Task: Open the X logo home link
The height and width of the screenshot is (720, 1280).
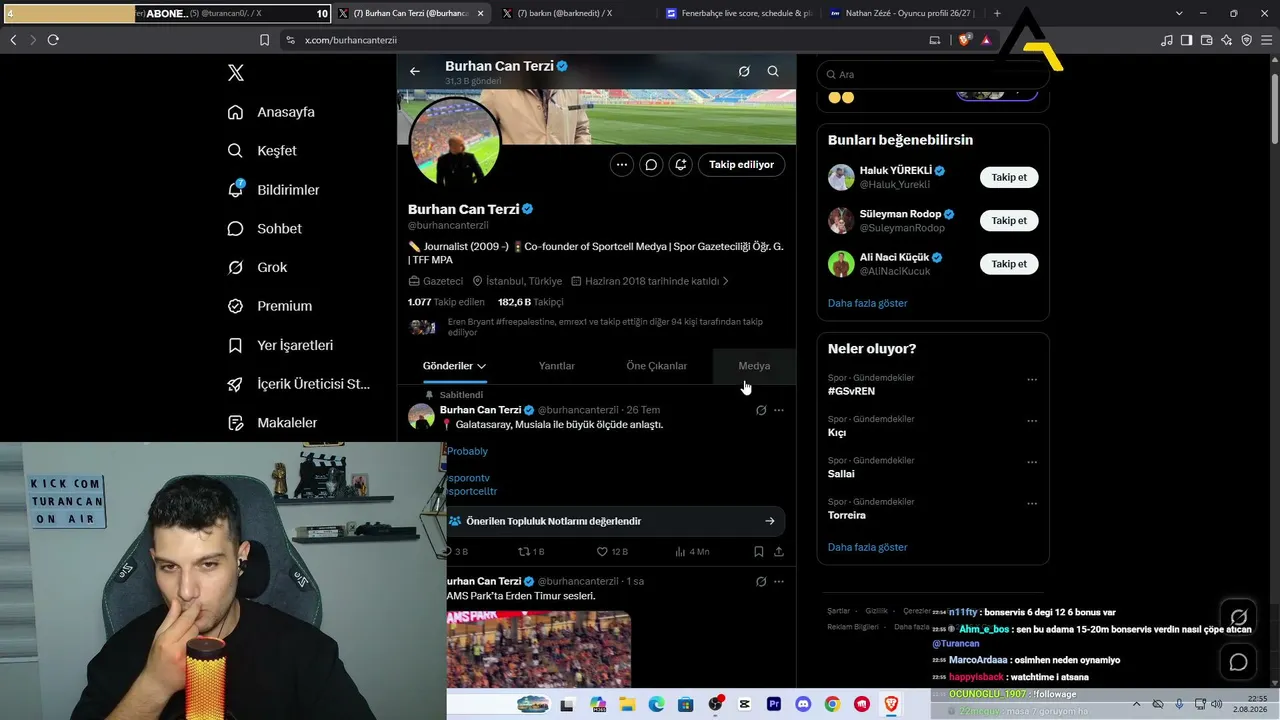Action: coord(236,73)
